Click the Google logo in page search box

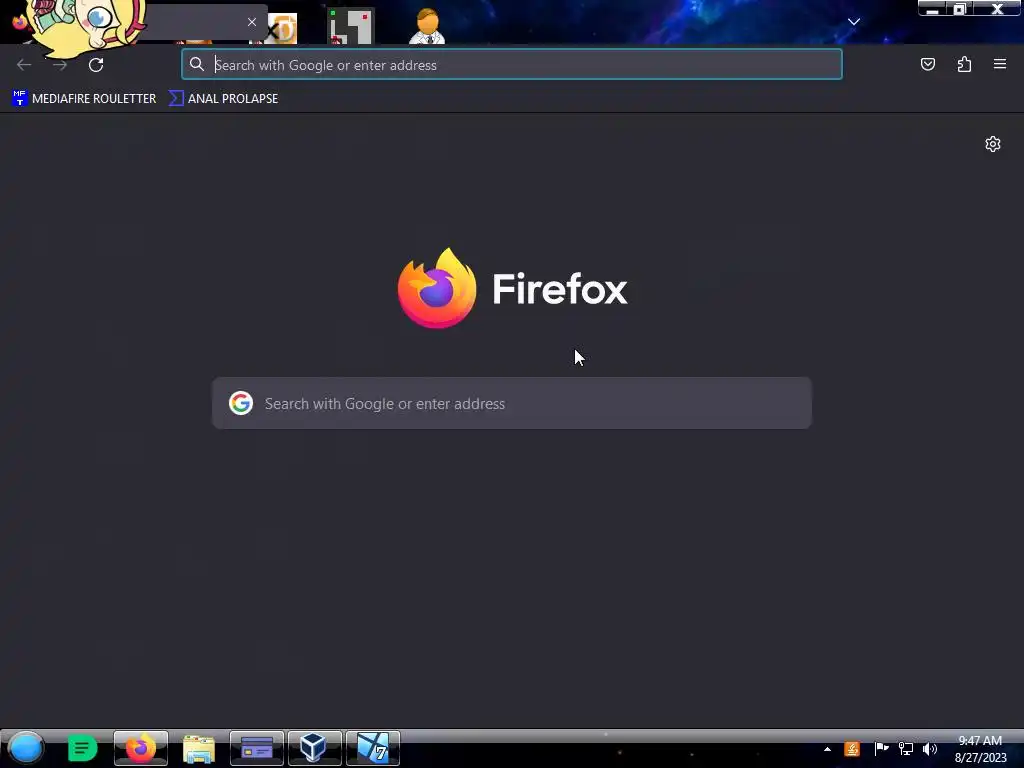point(241,403)
